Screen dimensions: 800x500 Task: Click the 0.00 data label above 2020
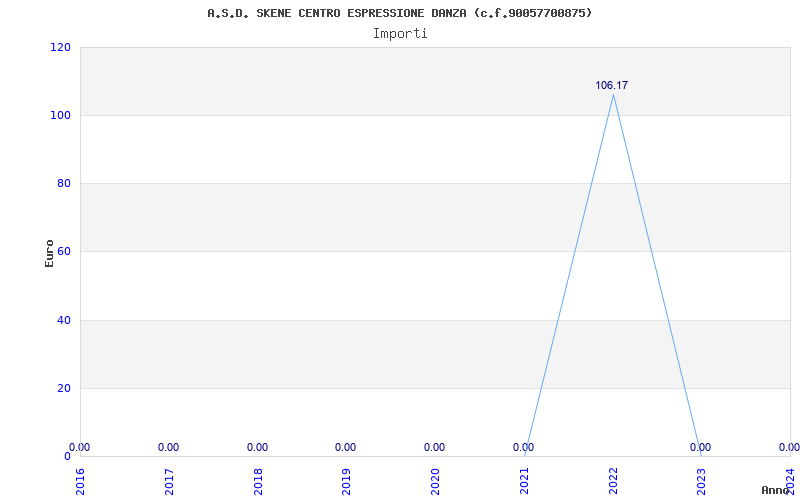pos(434,447)
